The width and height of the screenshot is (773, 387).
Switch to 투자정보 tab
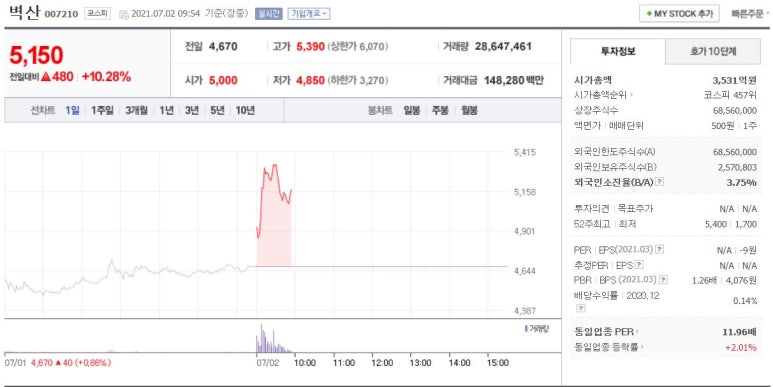(618, 51)
